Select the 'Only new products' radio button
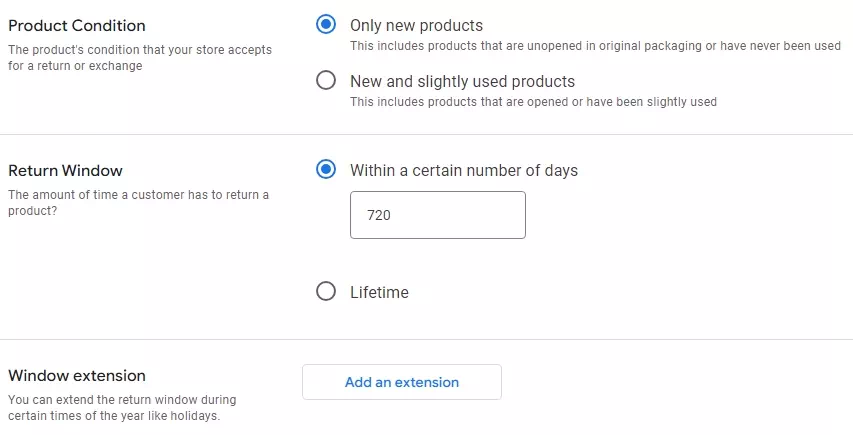The image size is (853, 435). [x=325, y=25]
